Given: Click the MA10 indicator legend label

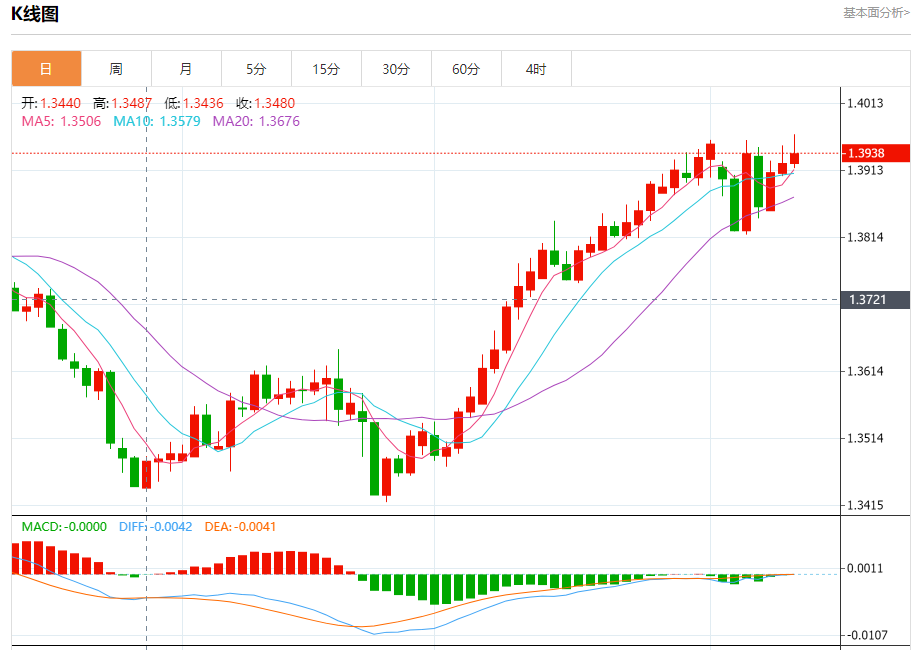Looking at the screenshot, I should coord(157,121).
